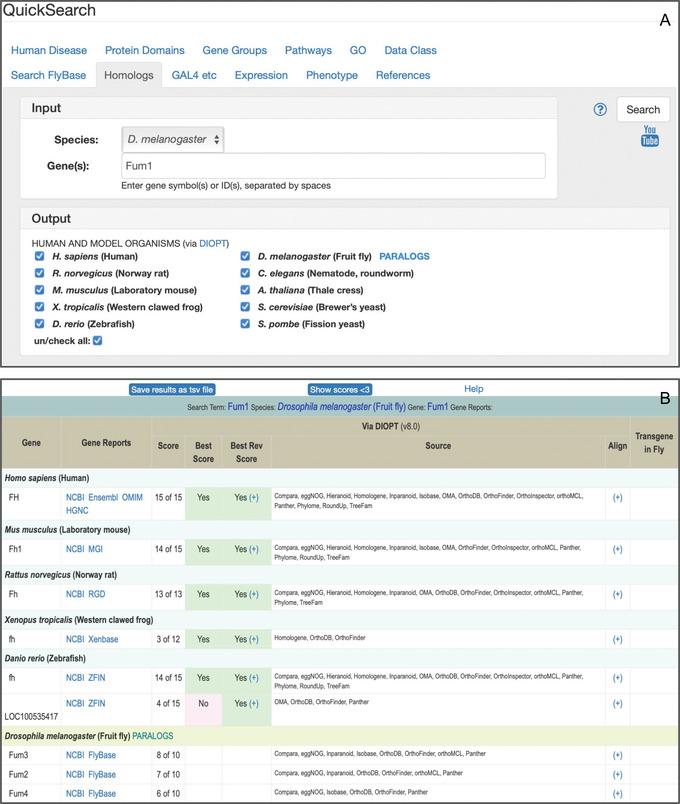Screen dimensions: 680x804
Task: Switch to the GAL4 etc tab
Action: click(x=194, y=75)
